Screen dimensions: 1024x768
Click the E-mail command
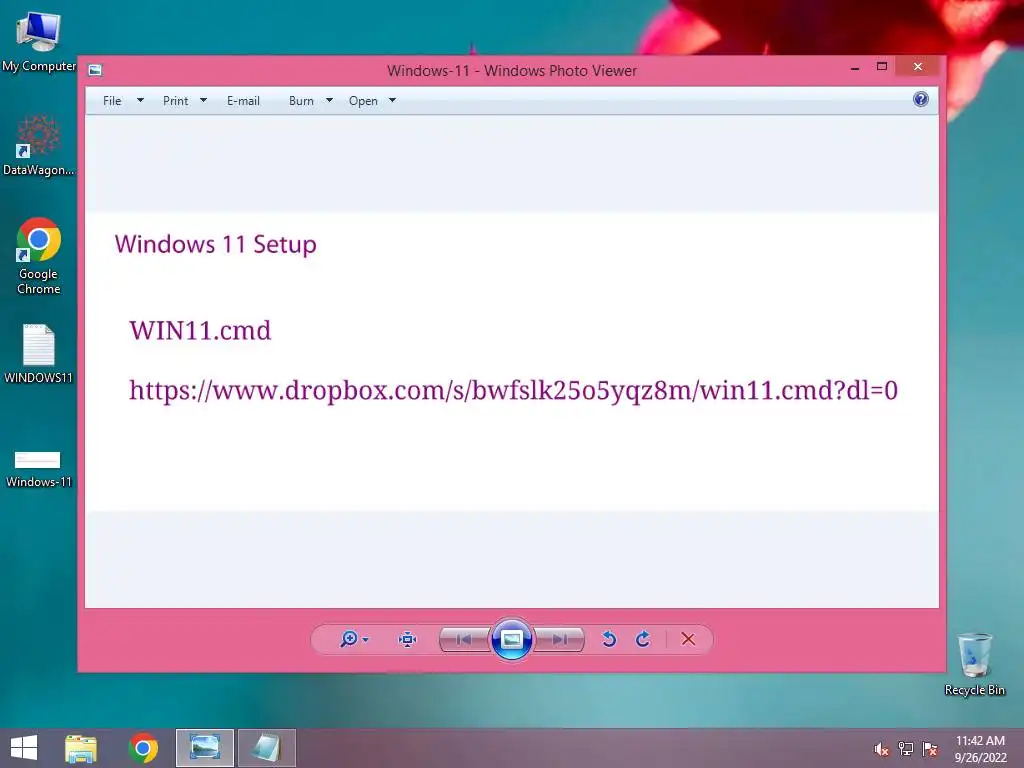pyautogui.click(x=243, y=101)
